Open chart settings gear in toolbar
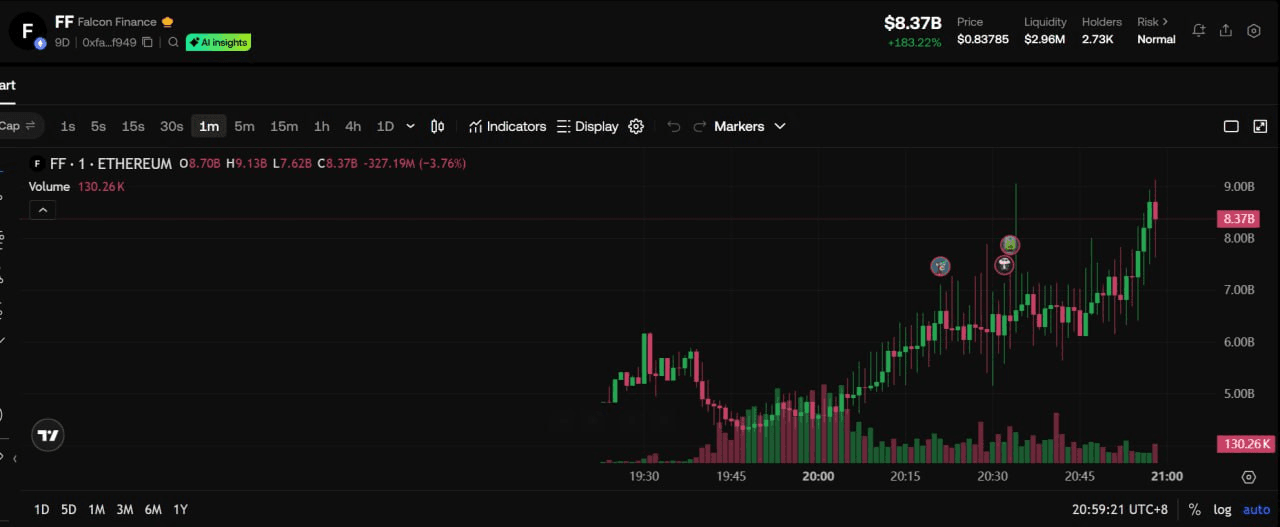Image resolution: width=1280 pixels, height=527 pixels. click(636, 126)
